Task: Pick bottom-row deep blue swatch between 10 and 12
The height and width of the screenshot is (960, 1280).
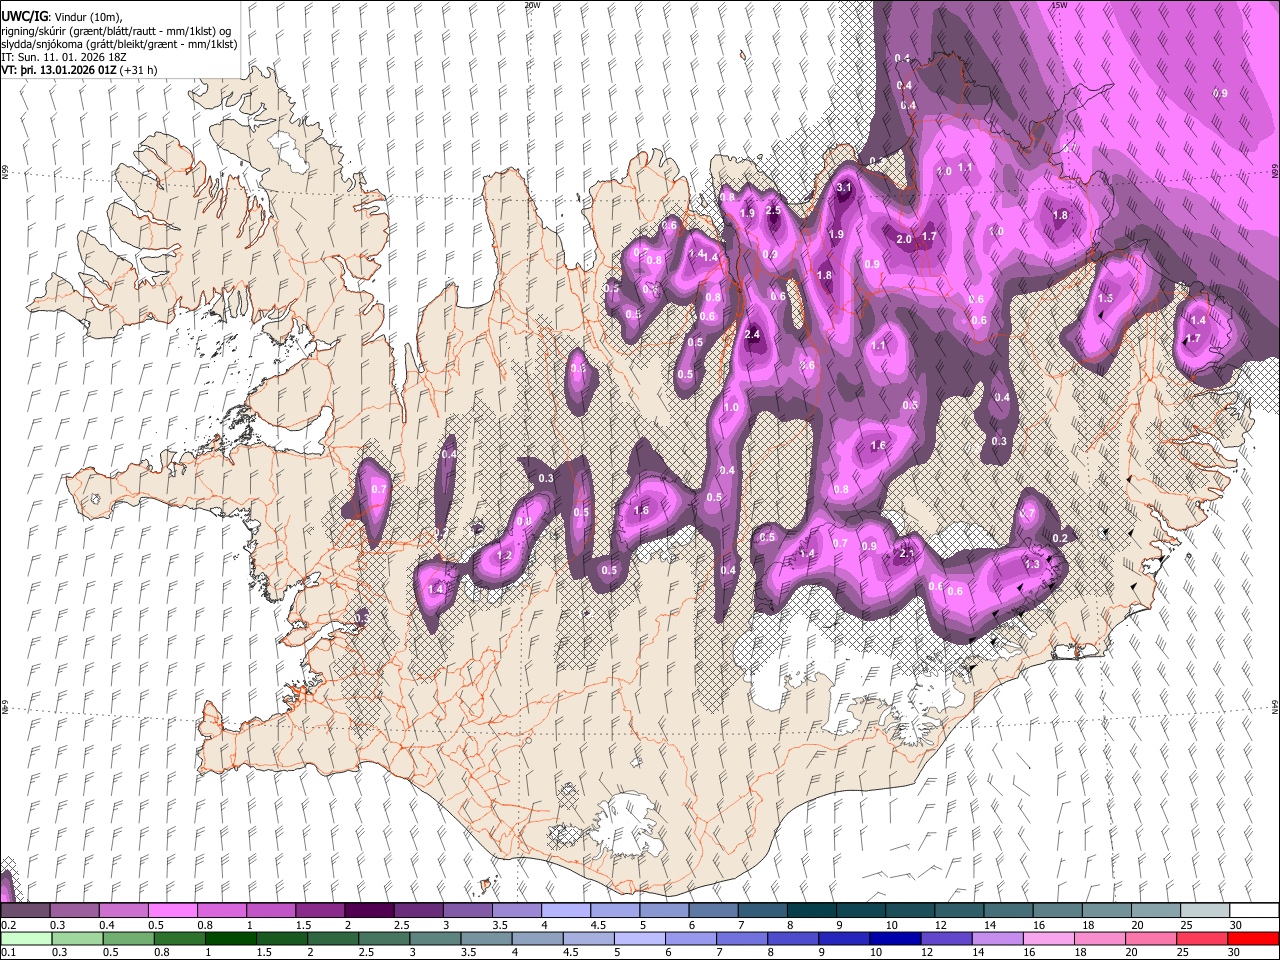Action: [x=894, y=938]
